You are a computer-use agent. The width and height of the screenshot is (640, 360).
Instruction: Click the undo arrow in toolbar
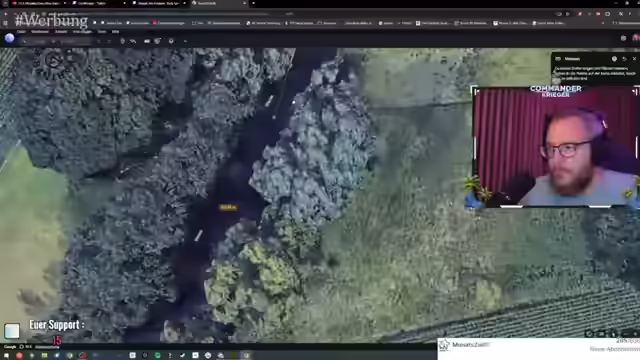[x=98, y=41]
